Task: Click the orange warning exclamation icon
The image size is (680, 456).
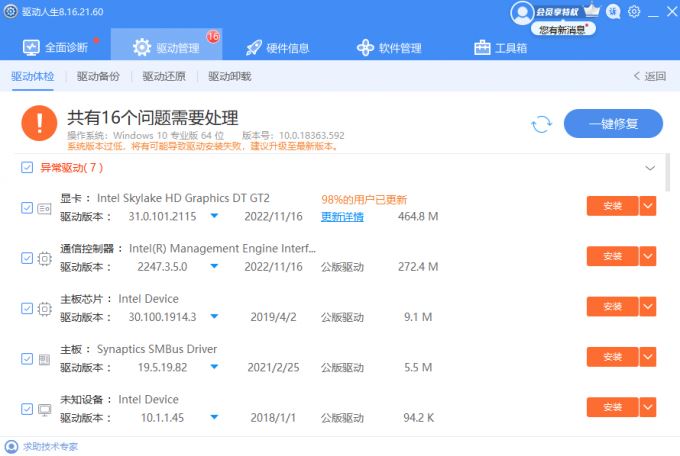Action: click(39, 124)
